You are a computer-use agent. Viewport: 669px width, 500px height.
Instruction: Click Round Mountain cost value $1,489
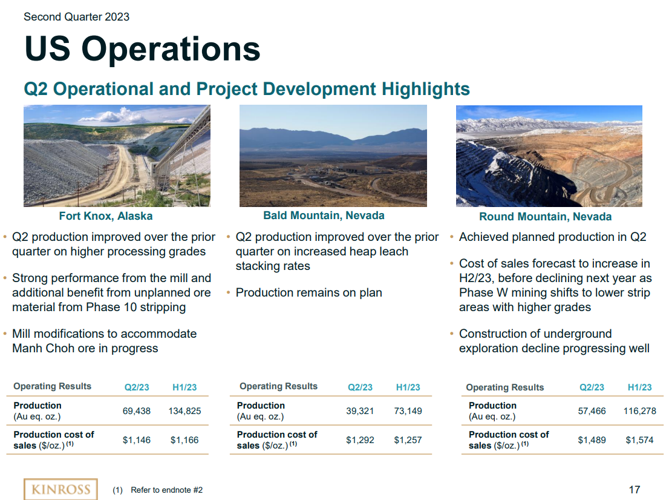pyautogui.click(x=592, y=440)
